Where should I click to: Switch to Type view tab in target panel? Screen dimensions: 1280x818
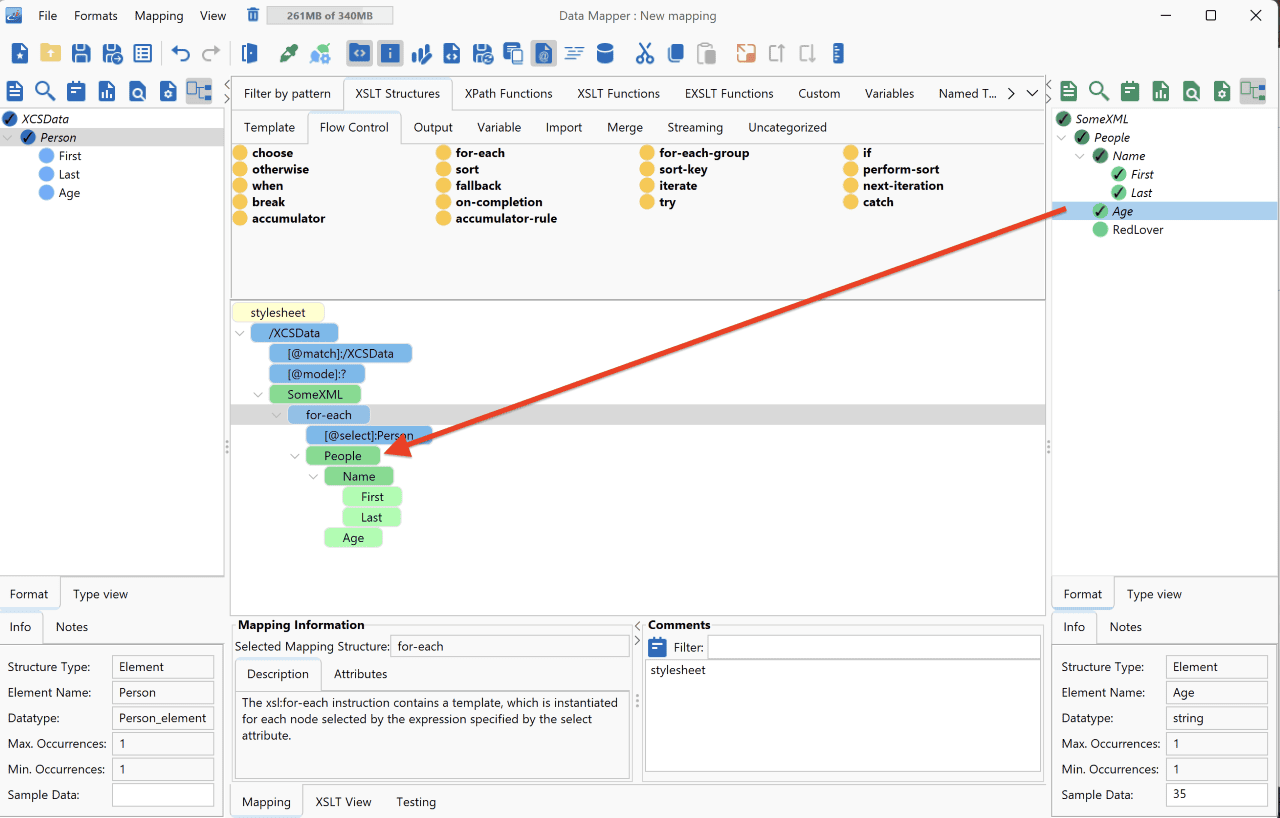[1154, 594]
